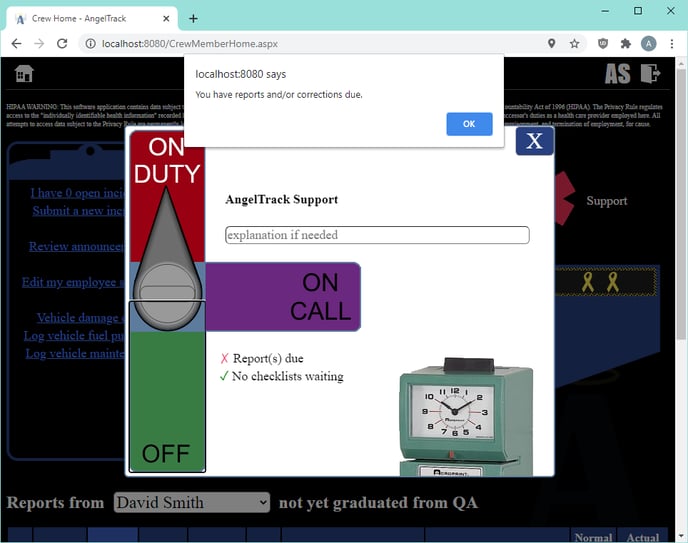Bookmark this page with the star icon
Image resolution: width=688 pixels, height=543 pixels.
point(574,43)
